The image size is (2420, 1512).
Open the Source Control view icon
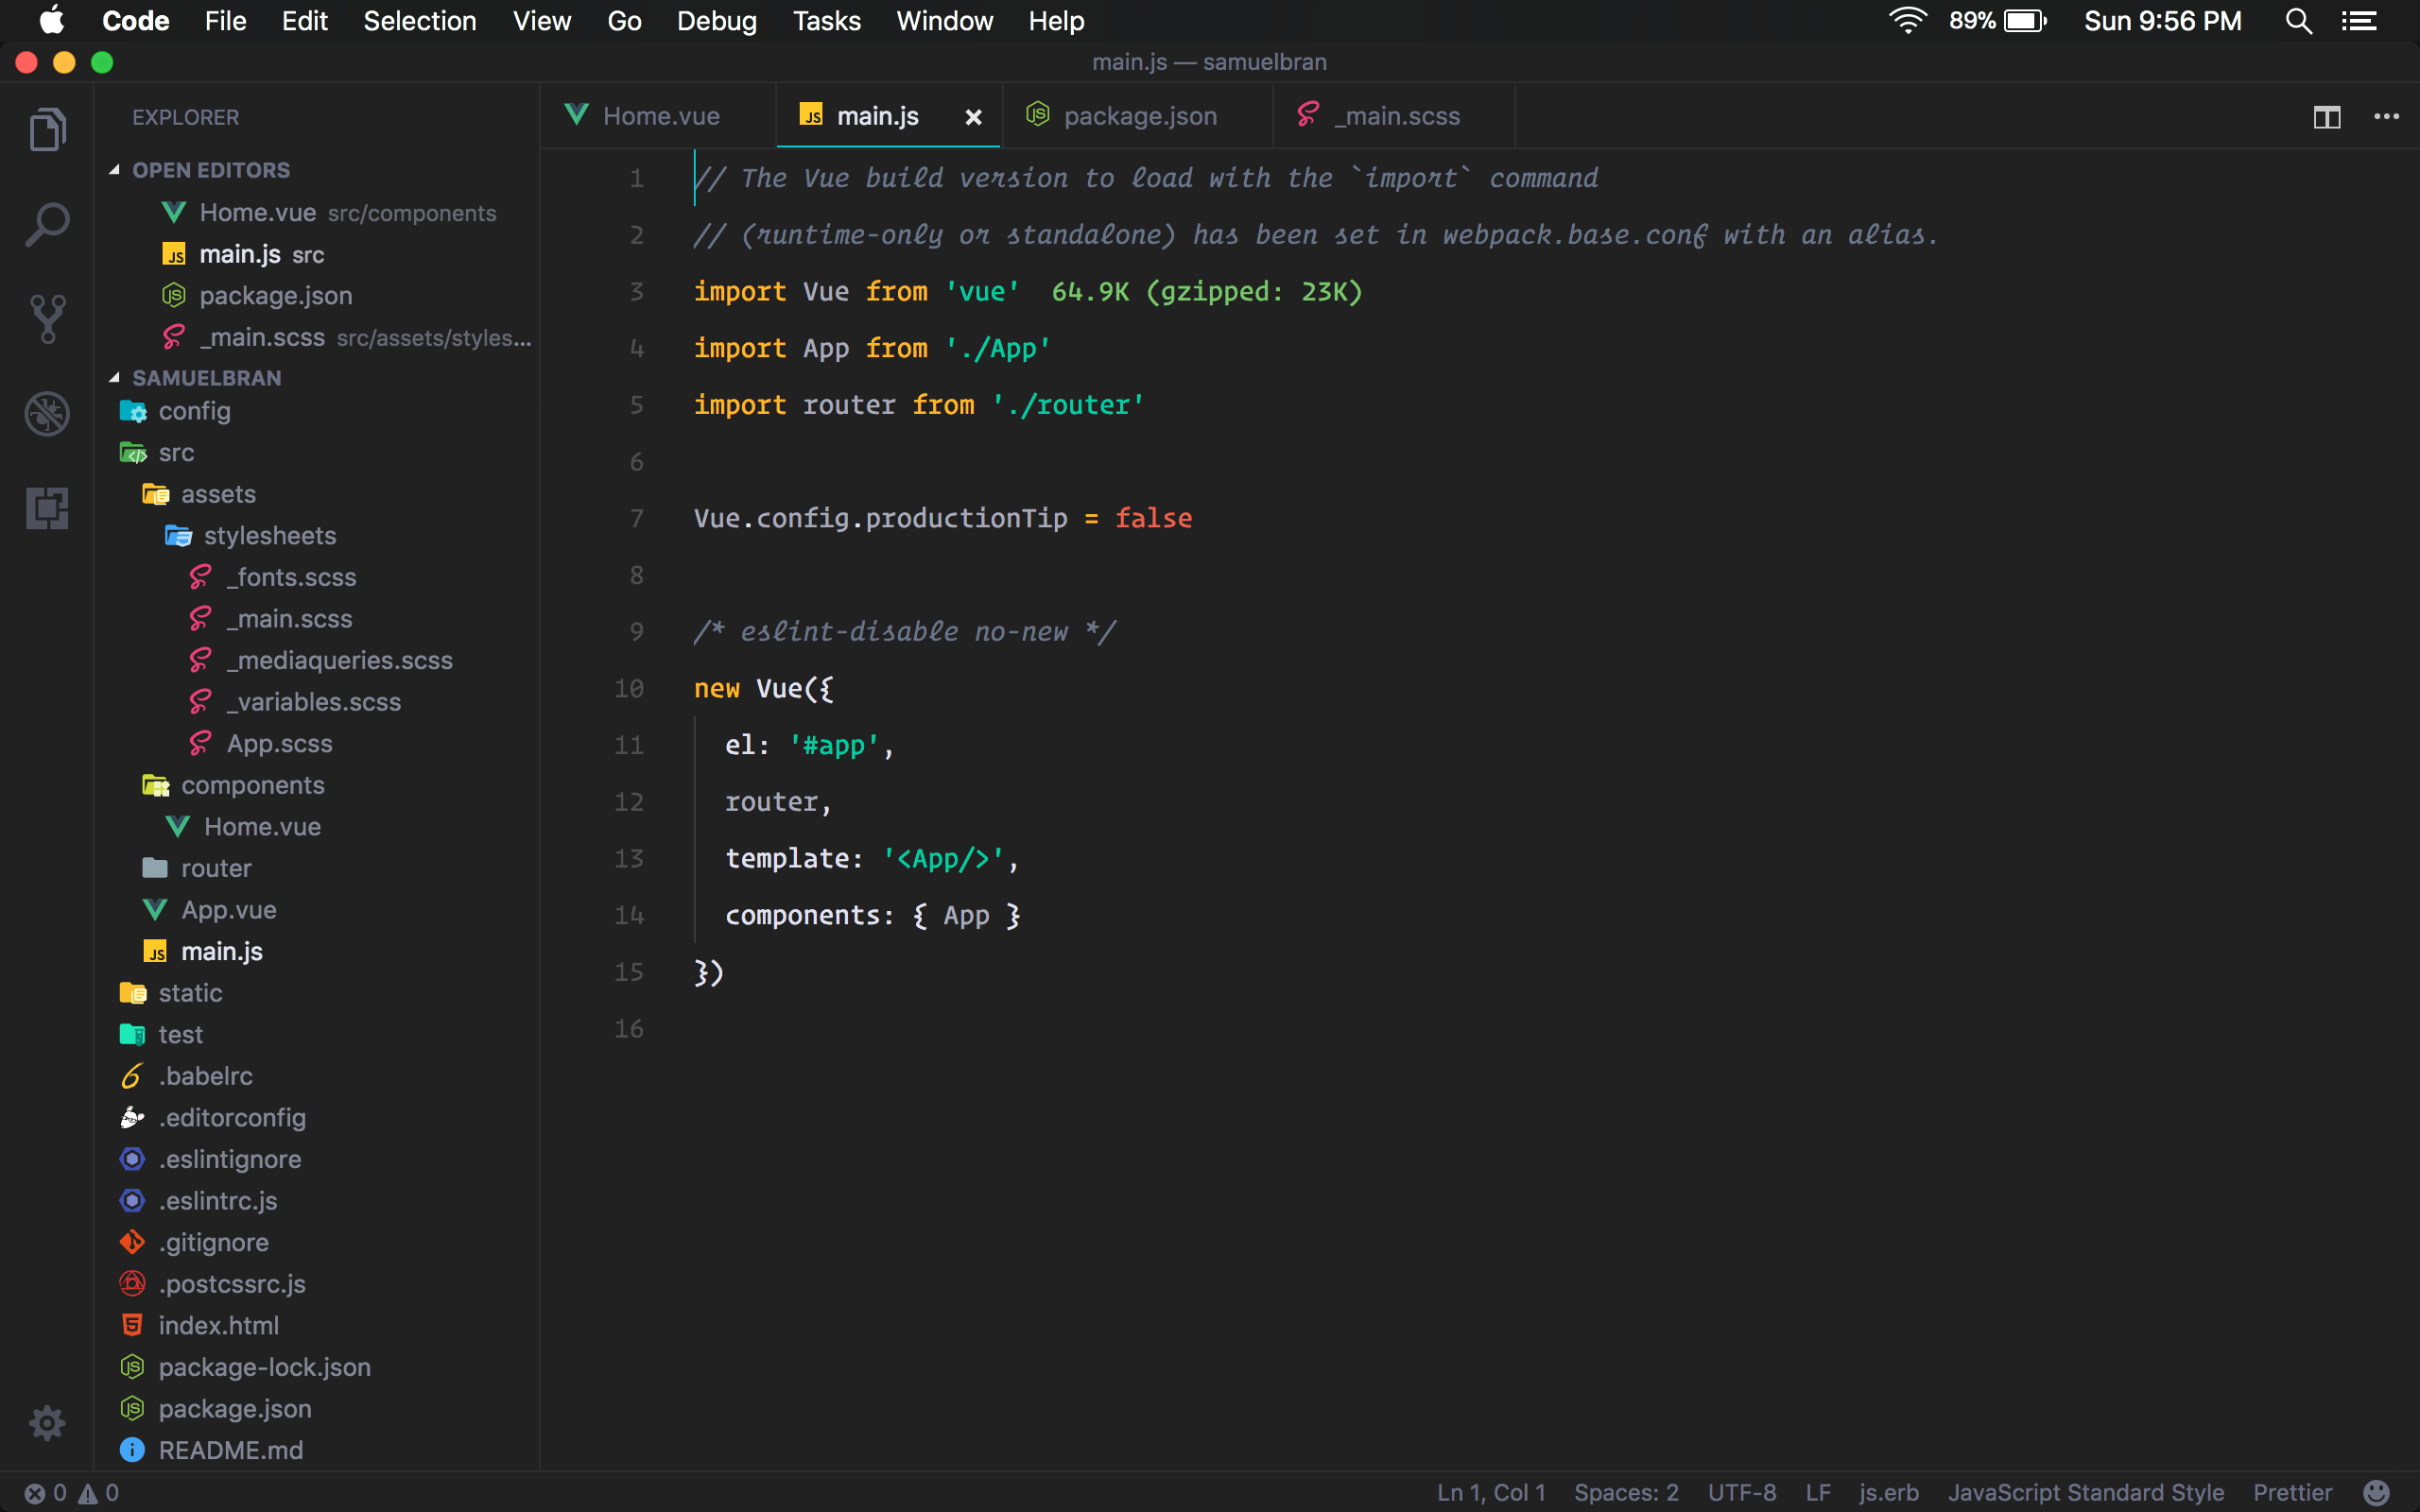[x=47, y=318]
